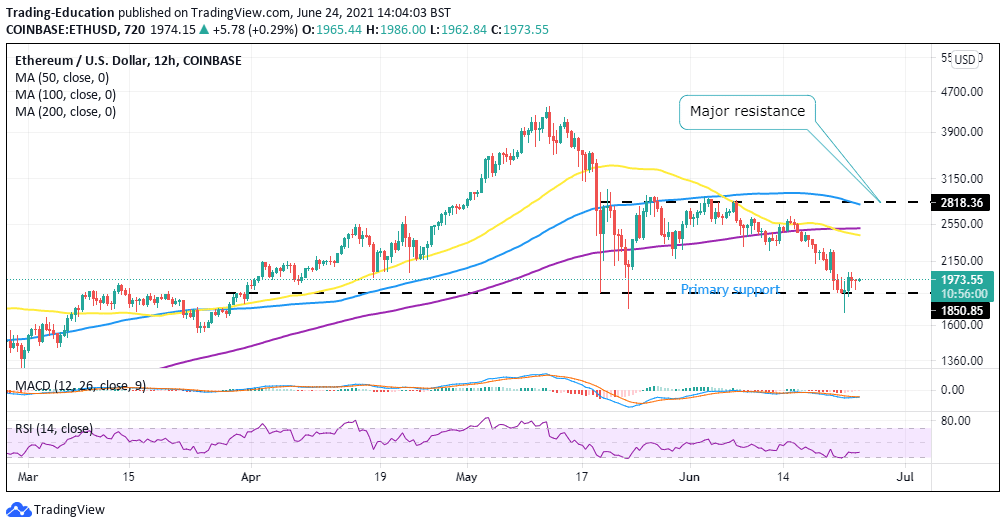Click the Mar date on time axis
Viewport: 1006px width, 528px height.
pyautogui.click(x=28, y=477)
